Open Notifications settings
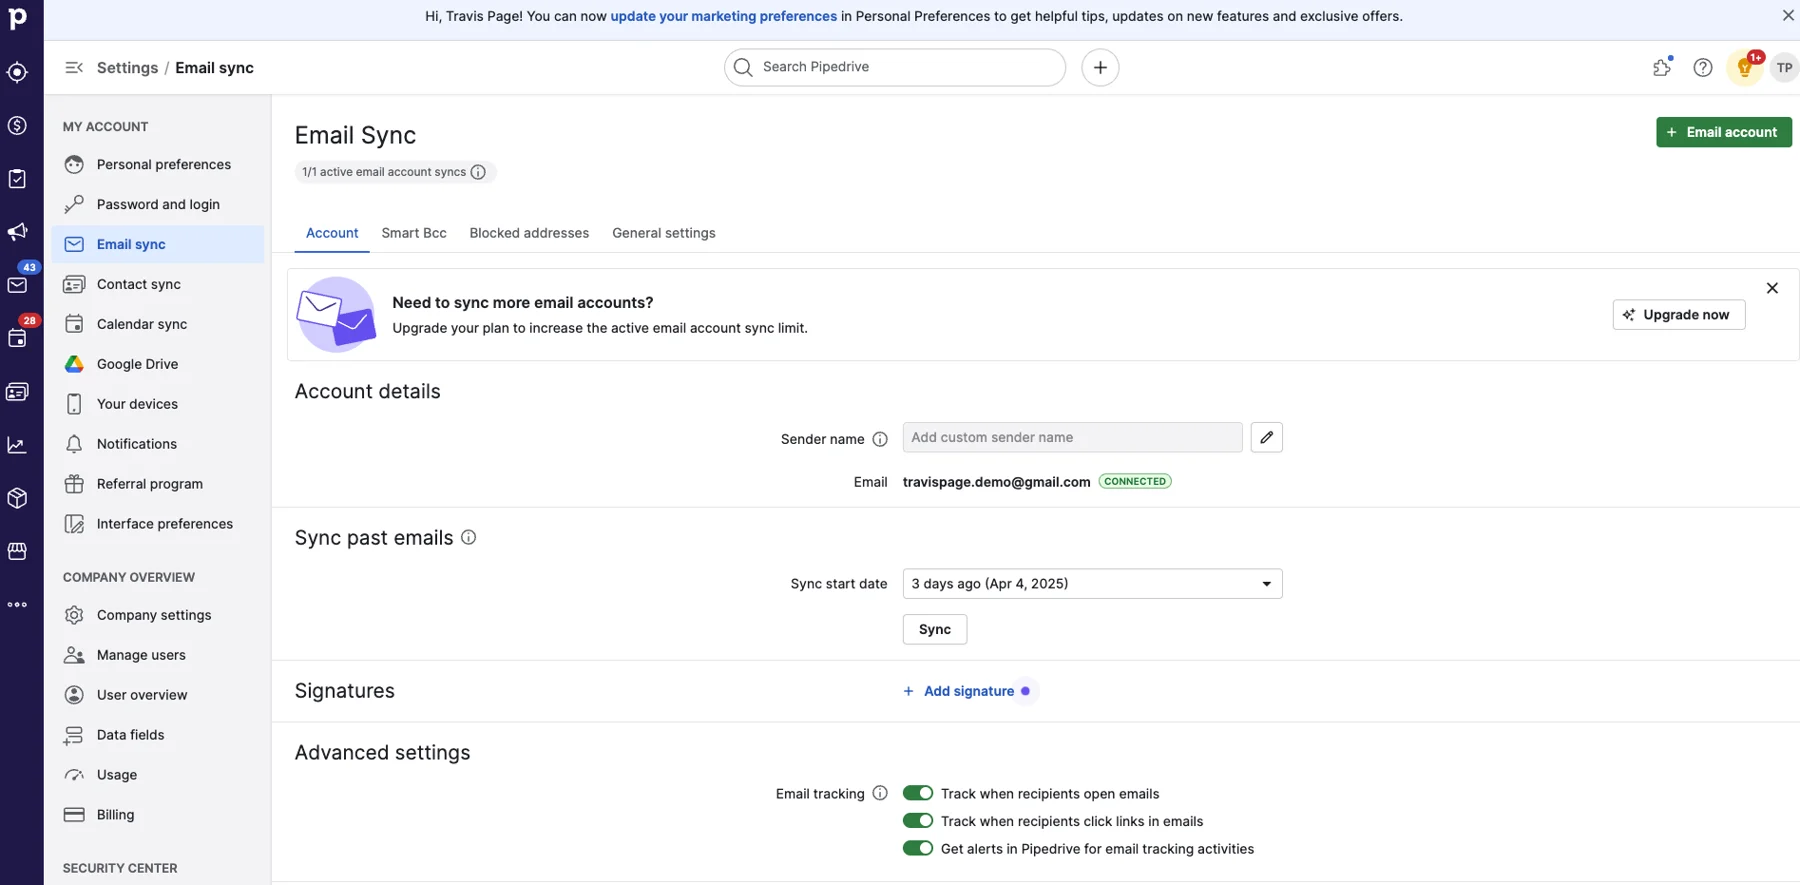The width and height of the screenshot is (1800, 885). pos(158,444)
